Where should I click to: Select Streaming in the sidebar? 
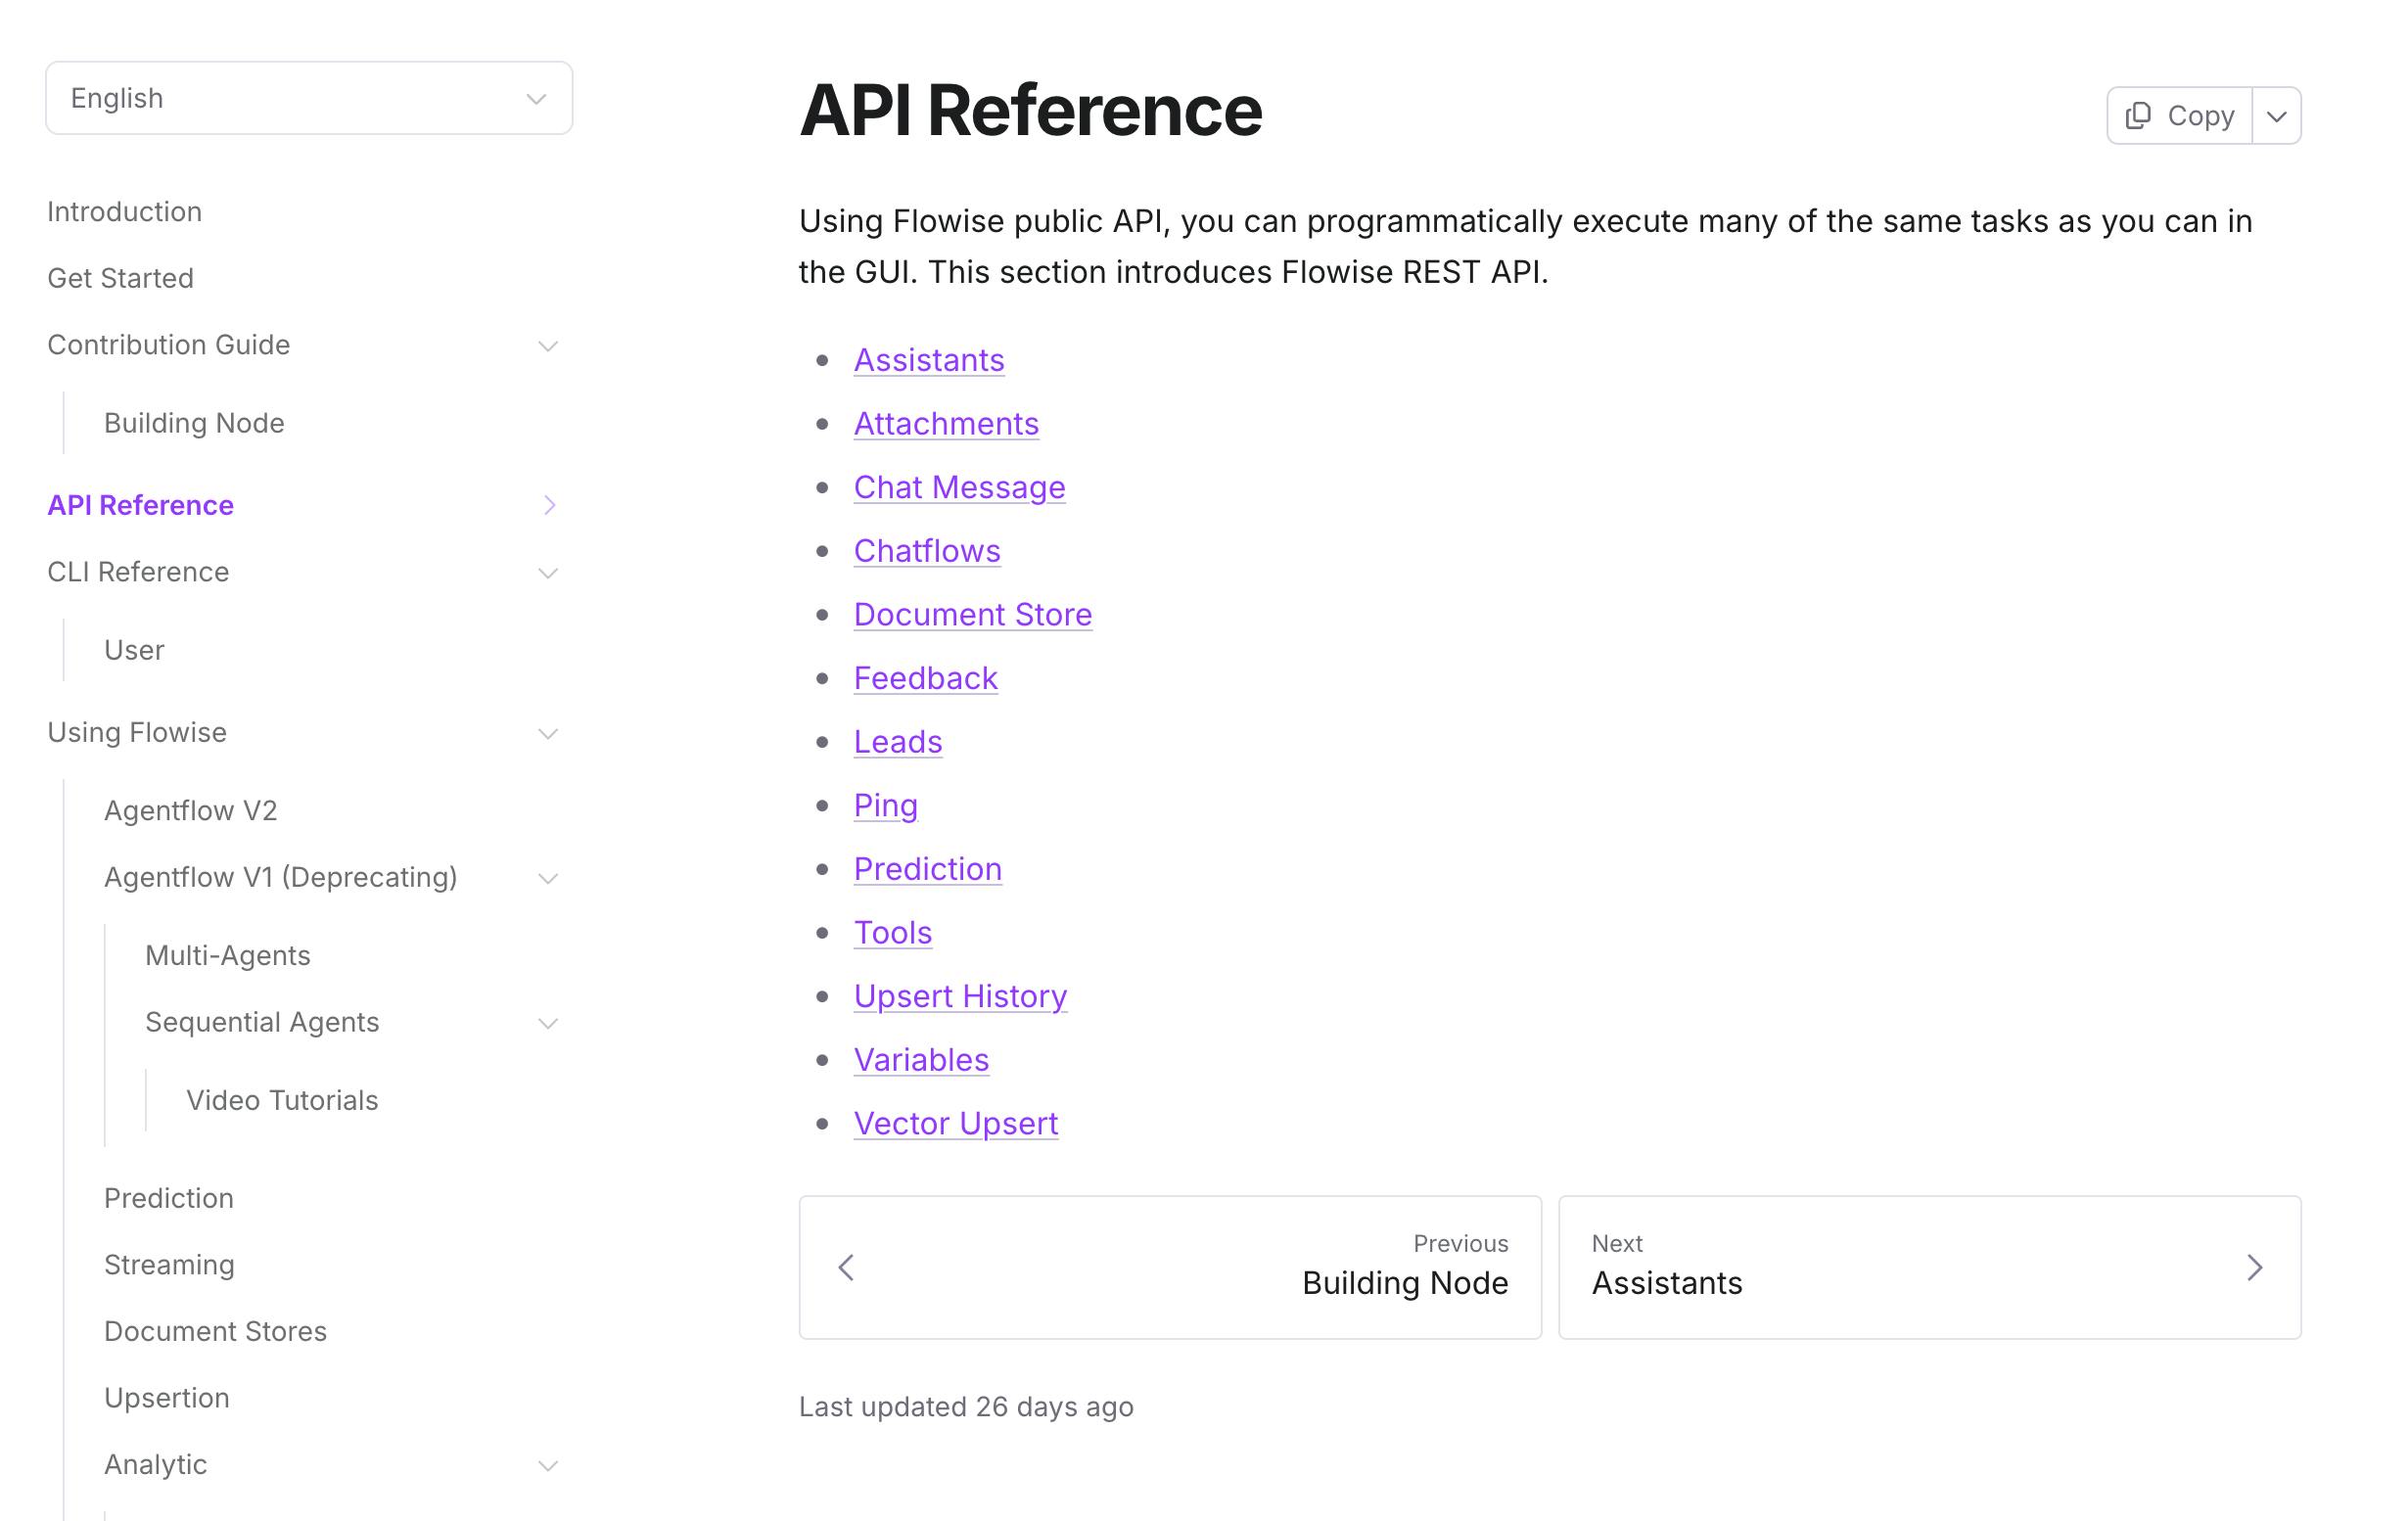(x=170, y=1264)
